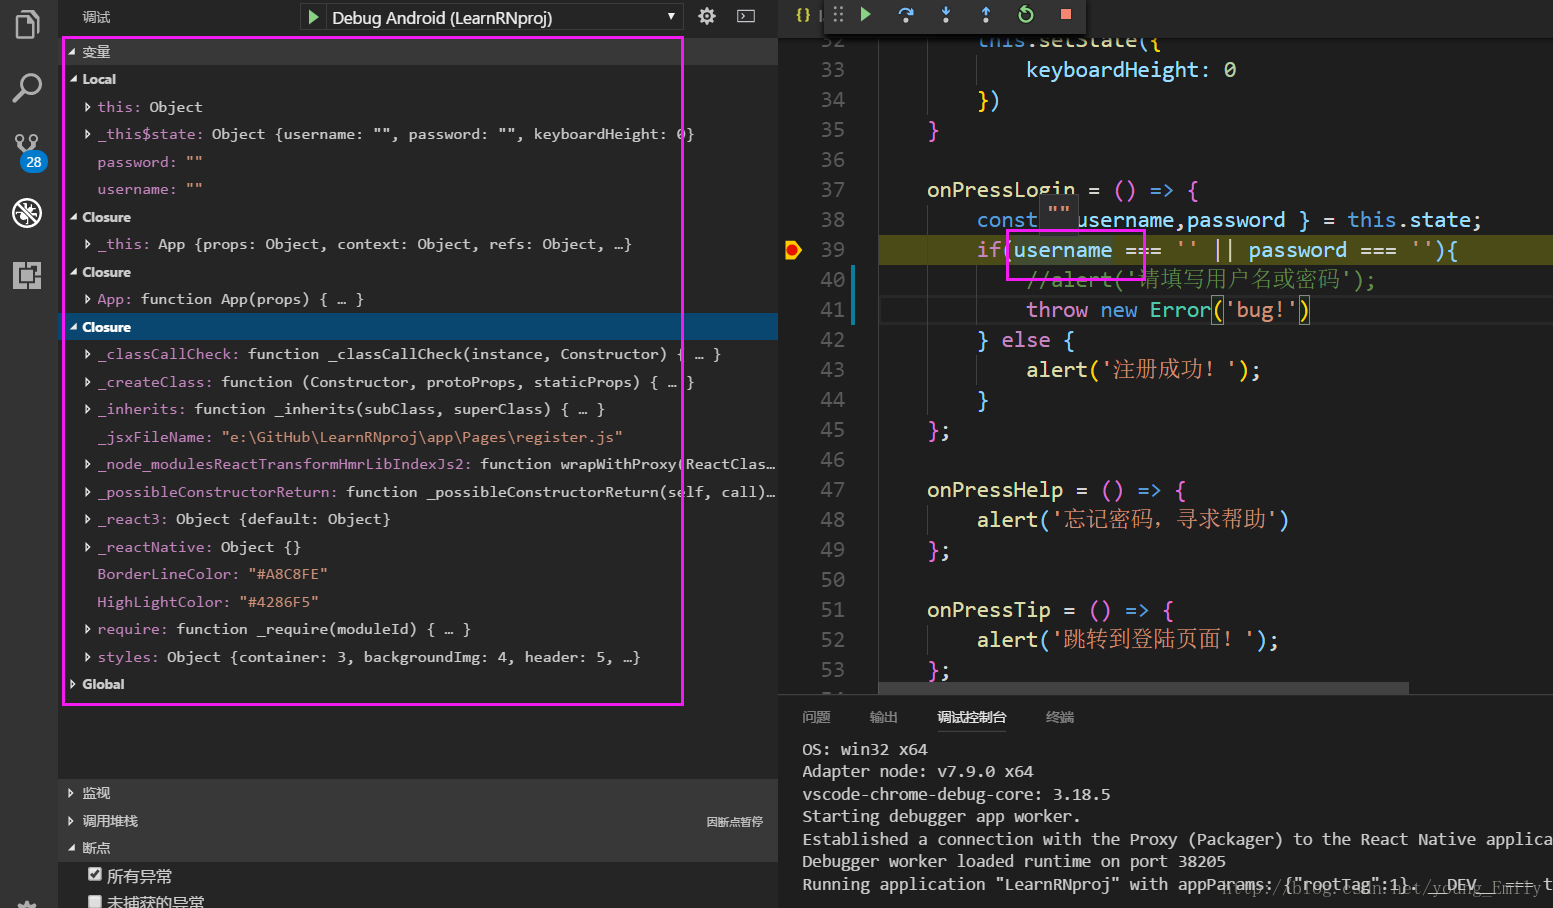Toggle the 所有异常 breakpoint checkbox
The width and height of the screenshot is (1553, 908).
[95, 875]
